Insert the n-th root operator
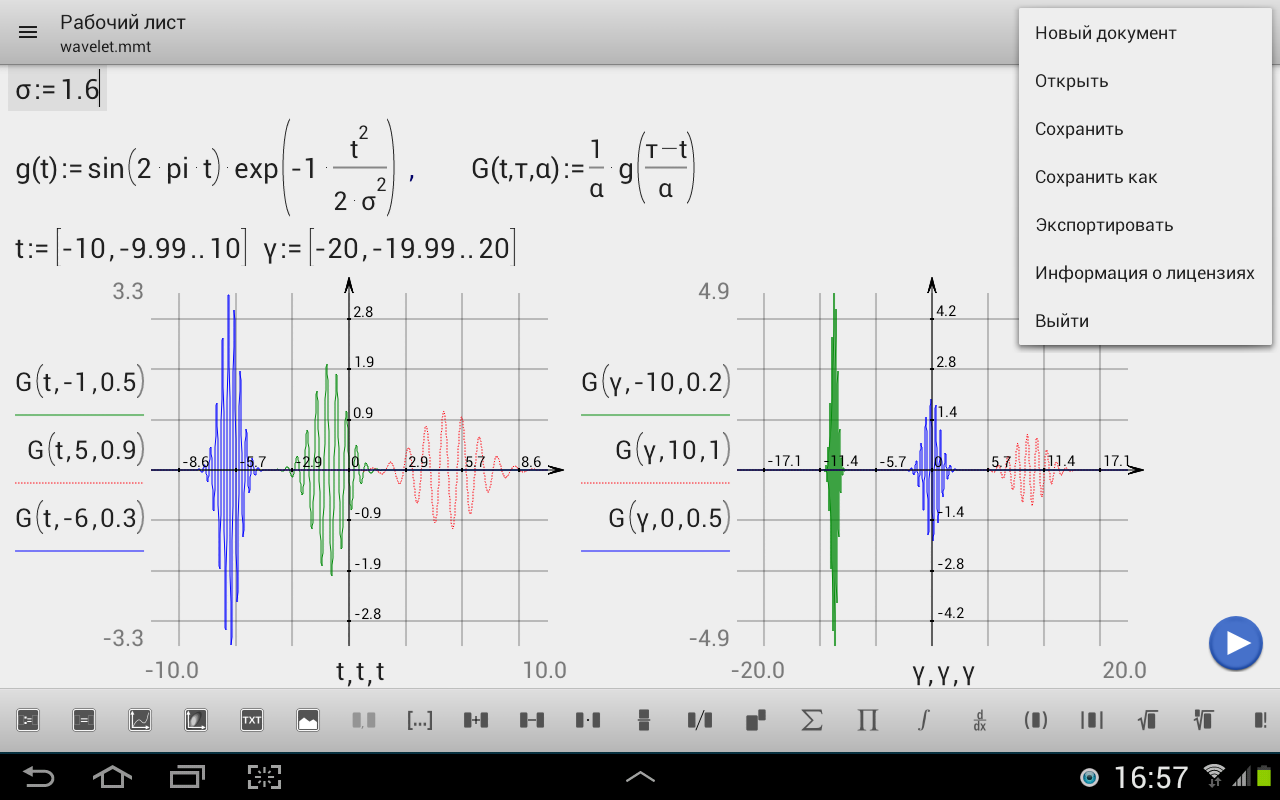1280x800 pixels. click(x=1204, y=719)
